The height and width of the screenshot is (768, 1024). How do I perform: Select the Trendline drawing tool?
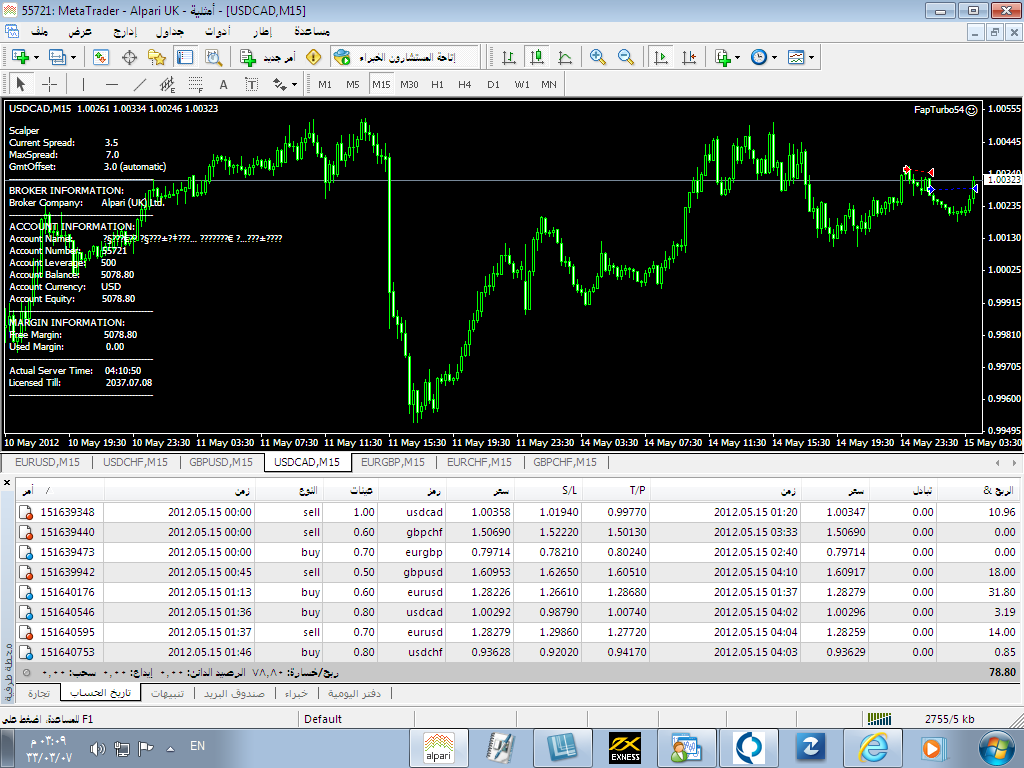pyautogui.click(x=140, y=84)
